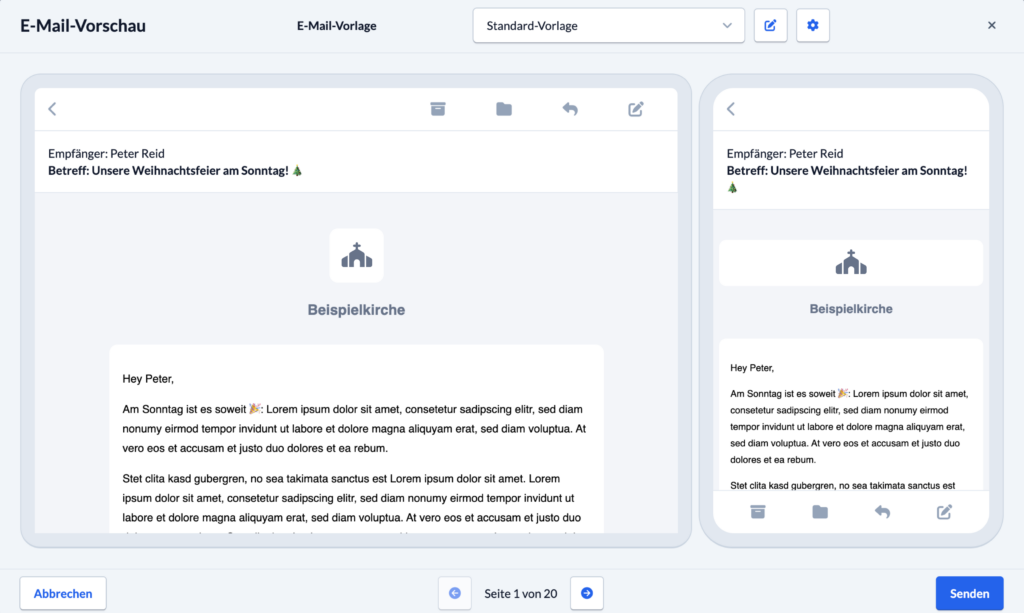Click compose icon in desktop preview toolbar
Screen dimensions: 1024x613
636,109
